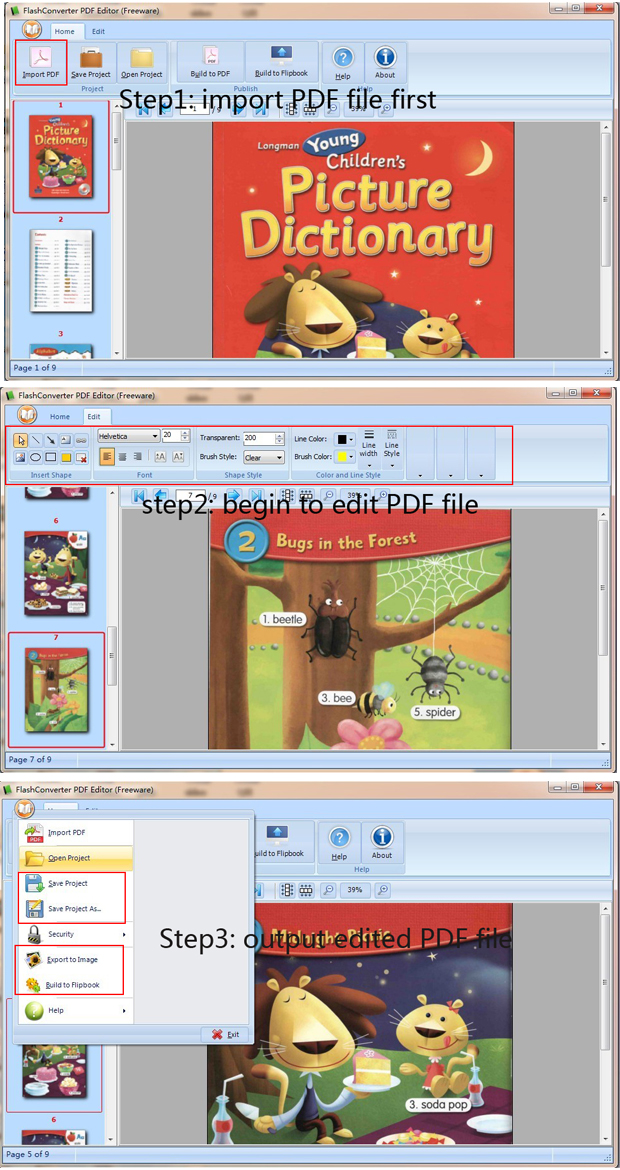Pick the yellow Highlight tool in Insert Shape
Screen dimensions: 620x1170
[x=66, y=457]
